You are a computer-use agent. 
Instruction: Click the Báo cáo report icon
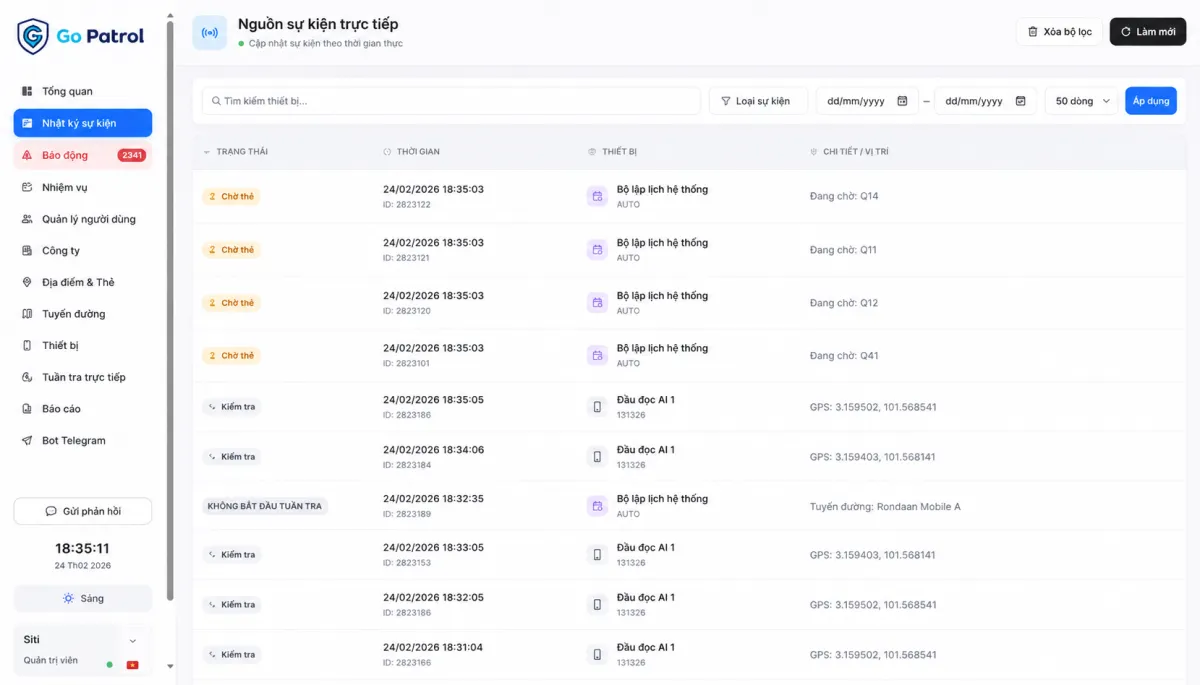[27, 409]
